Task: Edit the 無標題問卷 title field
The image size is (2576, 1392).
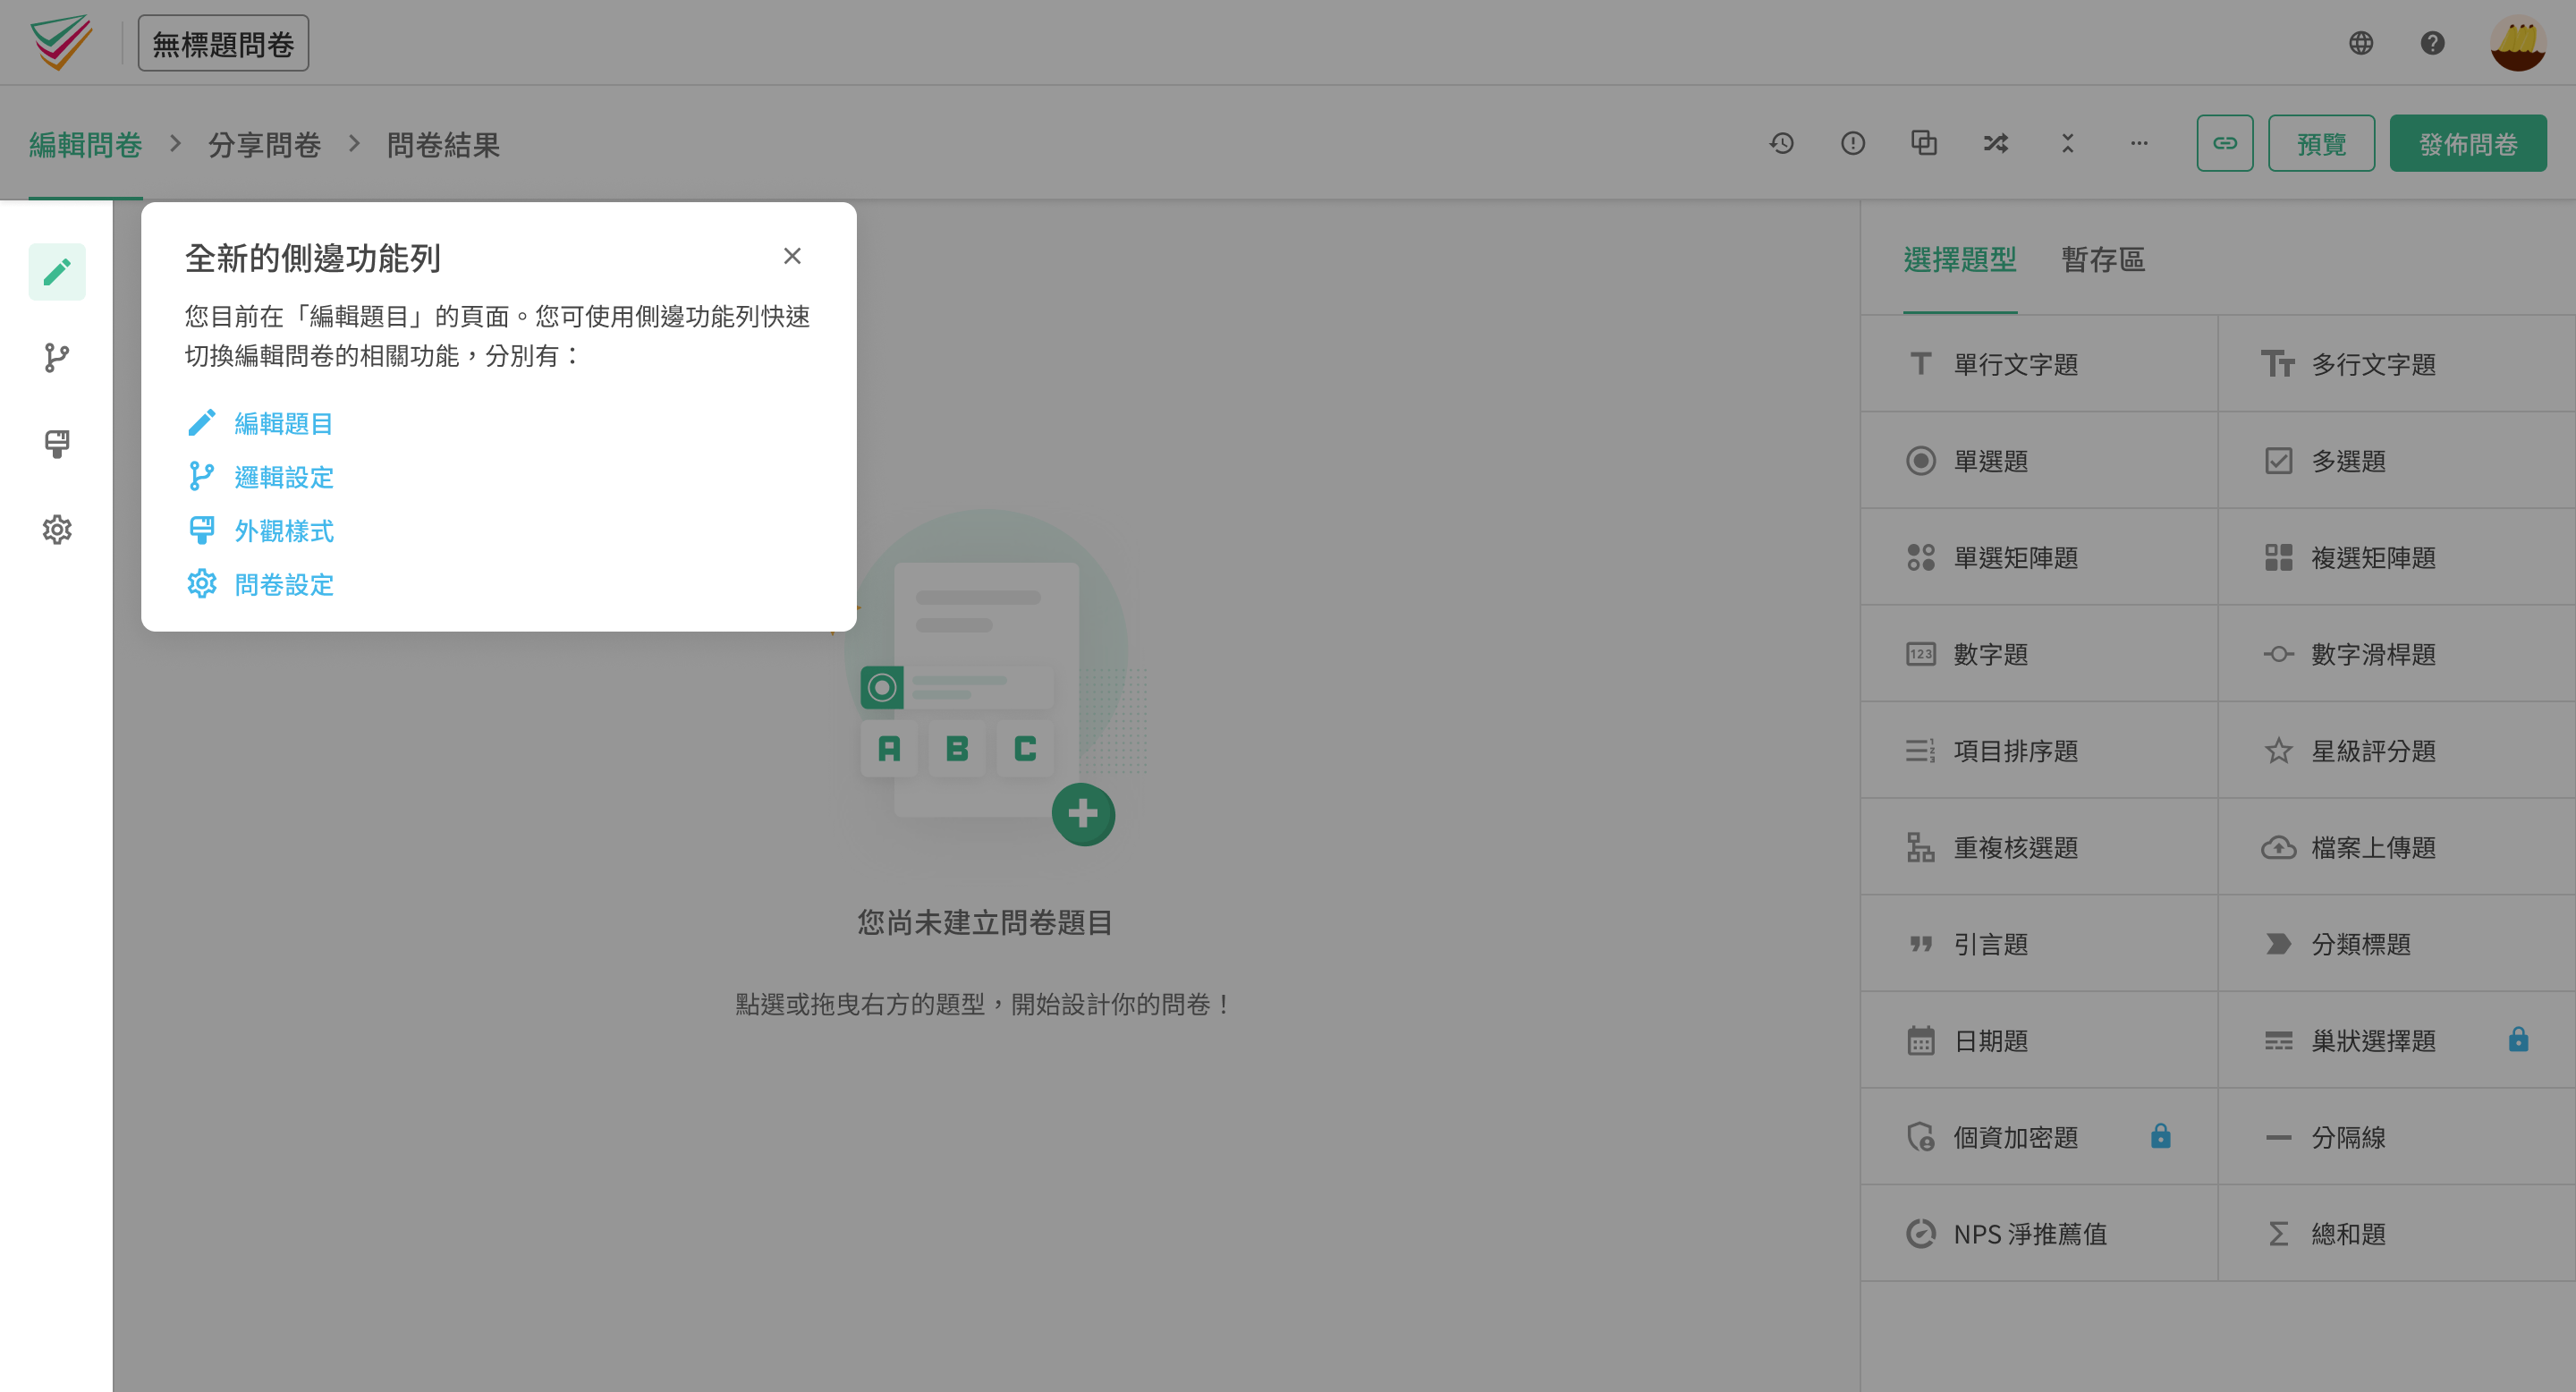Action: pos(223,43)
